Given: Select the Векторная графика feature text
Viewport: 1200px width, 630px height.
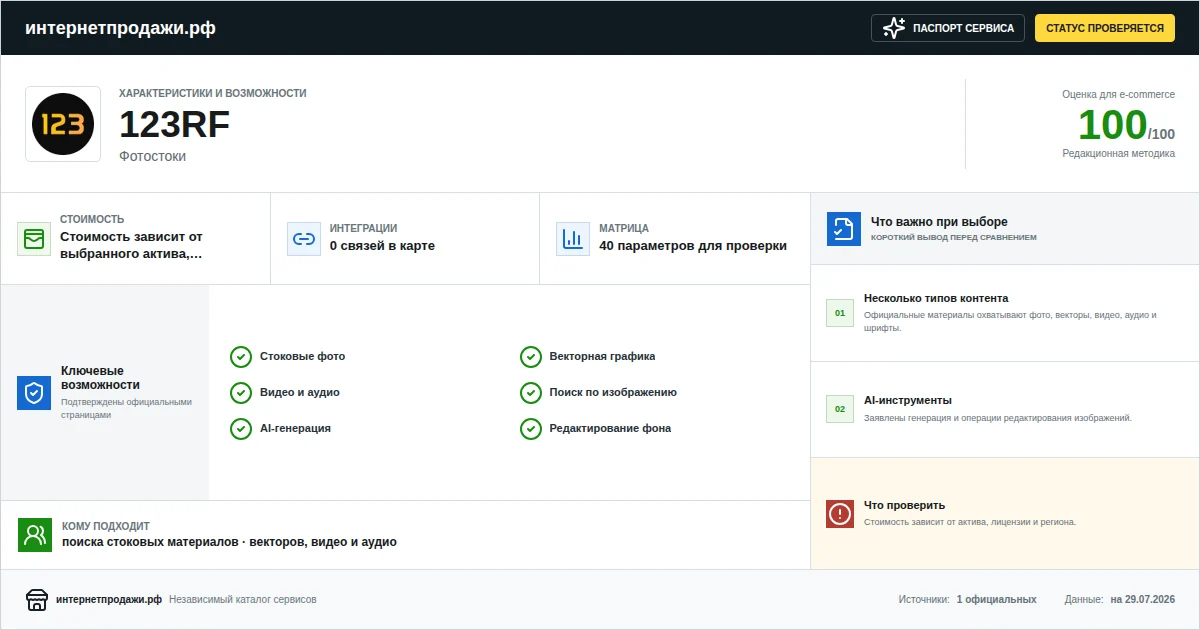Looking at the screenshot, I should 603,357.
